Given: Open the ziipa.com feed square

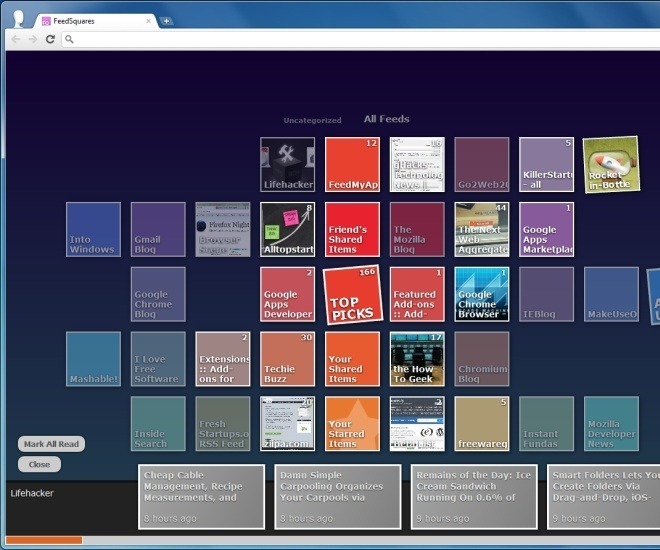Looking at the screenshot, I should click(x=287, y=424).
